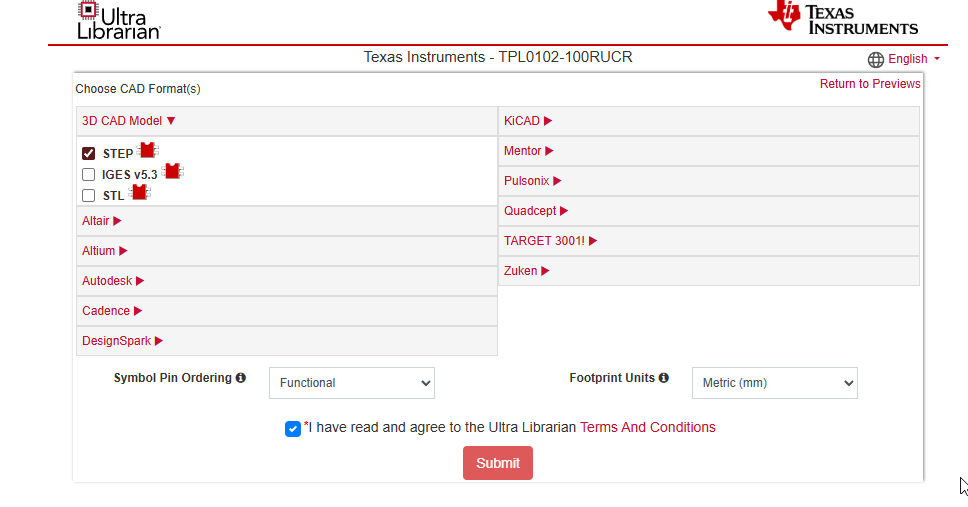
Task: Expand the Altium format section
Action: 287,251
